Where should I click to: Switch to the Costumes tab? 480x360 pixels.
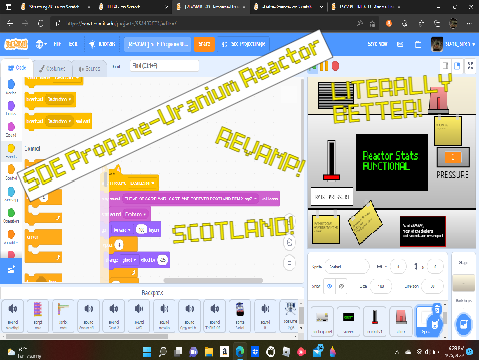coord(52,68)
